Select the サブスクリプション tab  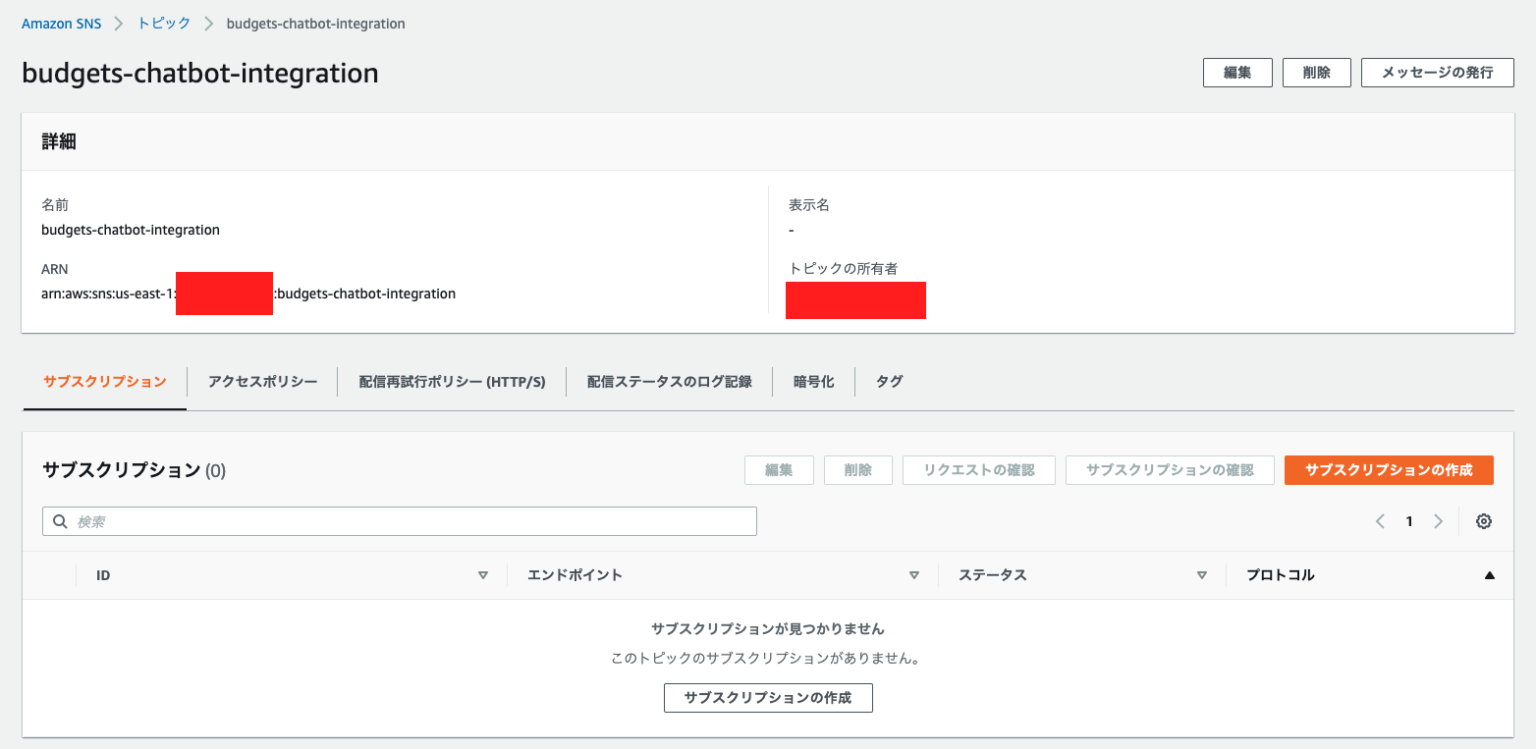(105, 381)
